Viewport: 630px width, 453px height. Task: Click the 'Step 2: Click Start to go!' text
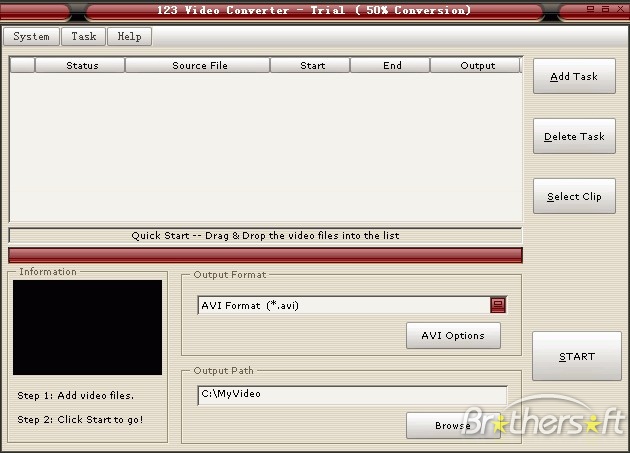[80, 420]
